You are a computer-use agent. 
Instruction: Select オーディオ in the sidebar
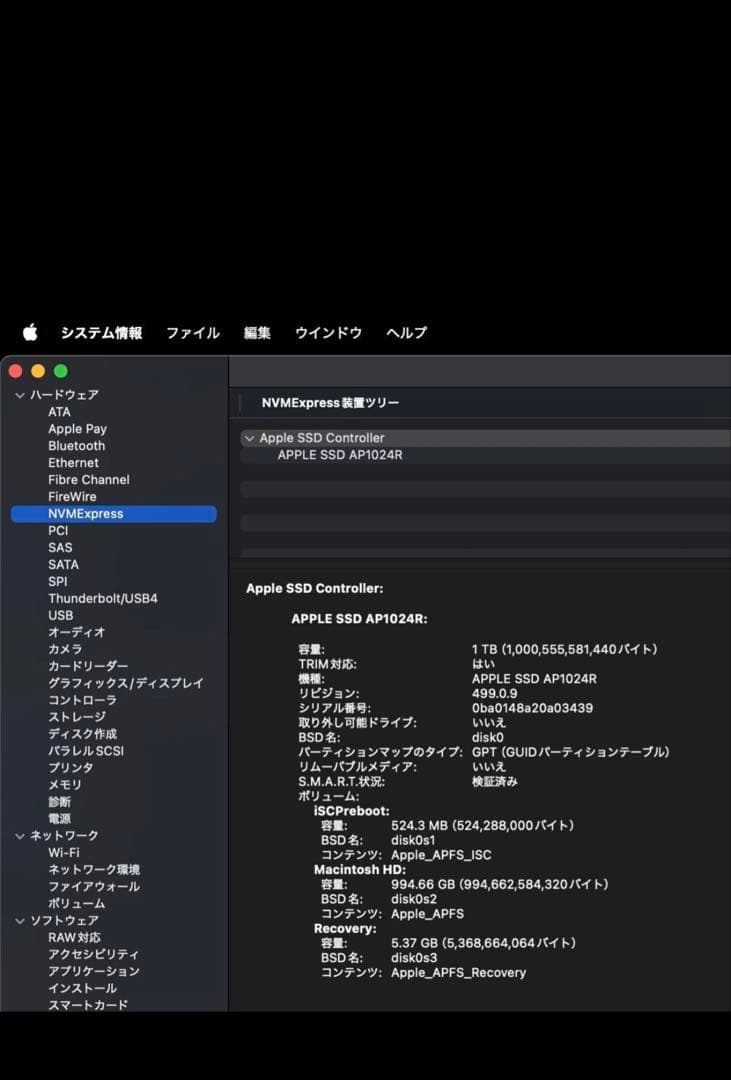click(76, 632)
